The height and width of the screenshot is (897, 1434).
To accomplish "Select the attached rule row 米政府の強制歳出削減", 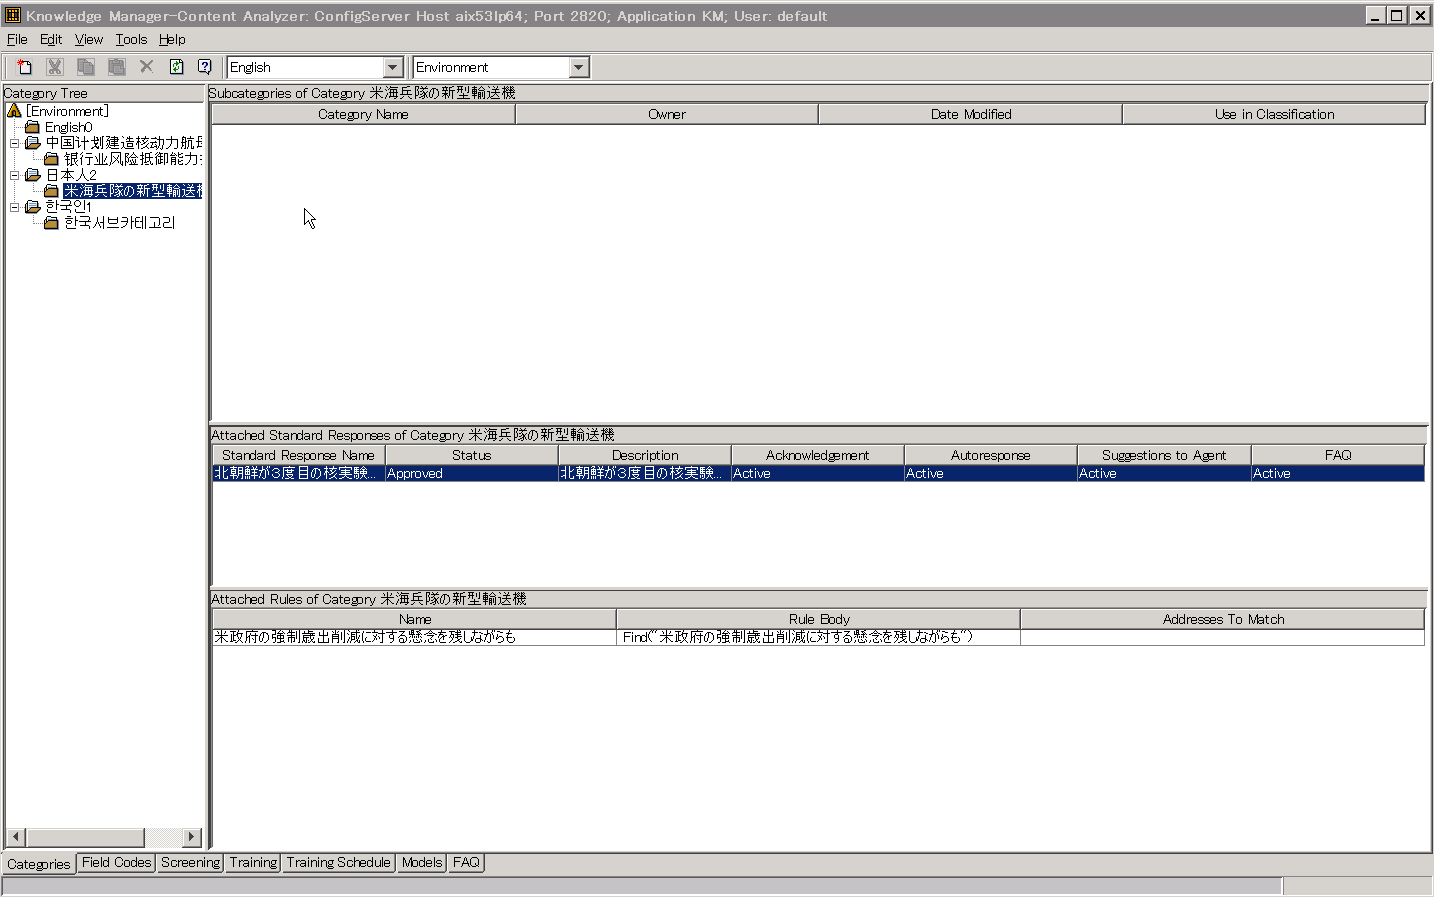I will click(365, 637).
